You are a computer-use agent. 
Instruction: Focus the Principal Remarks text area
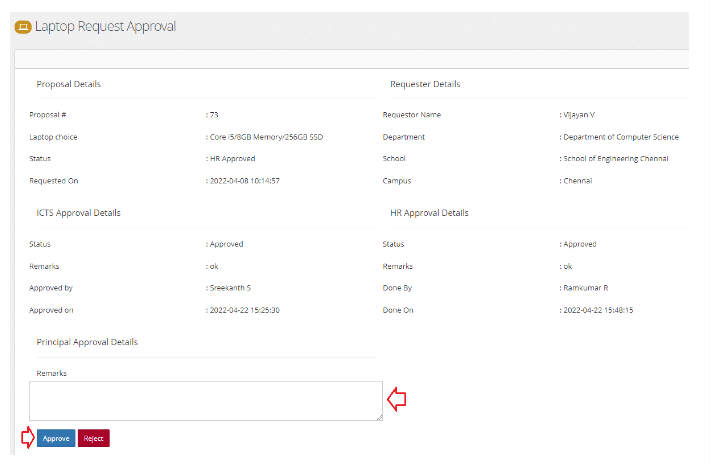(x=205, y=400)
